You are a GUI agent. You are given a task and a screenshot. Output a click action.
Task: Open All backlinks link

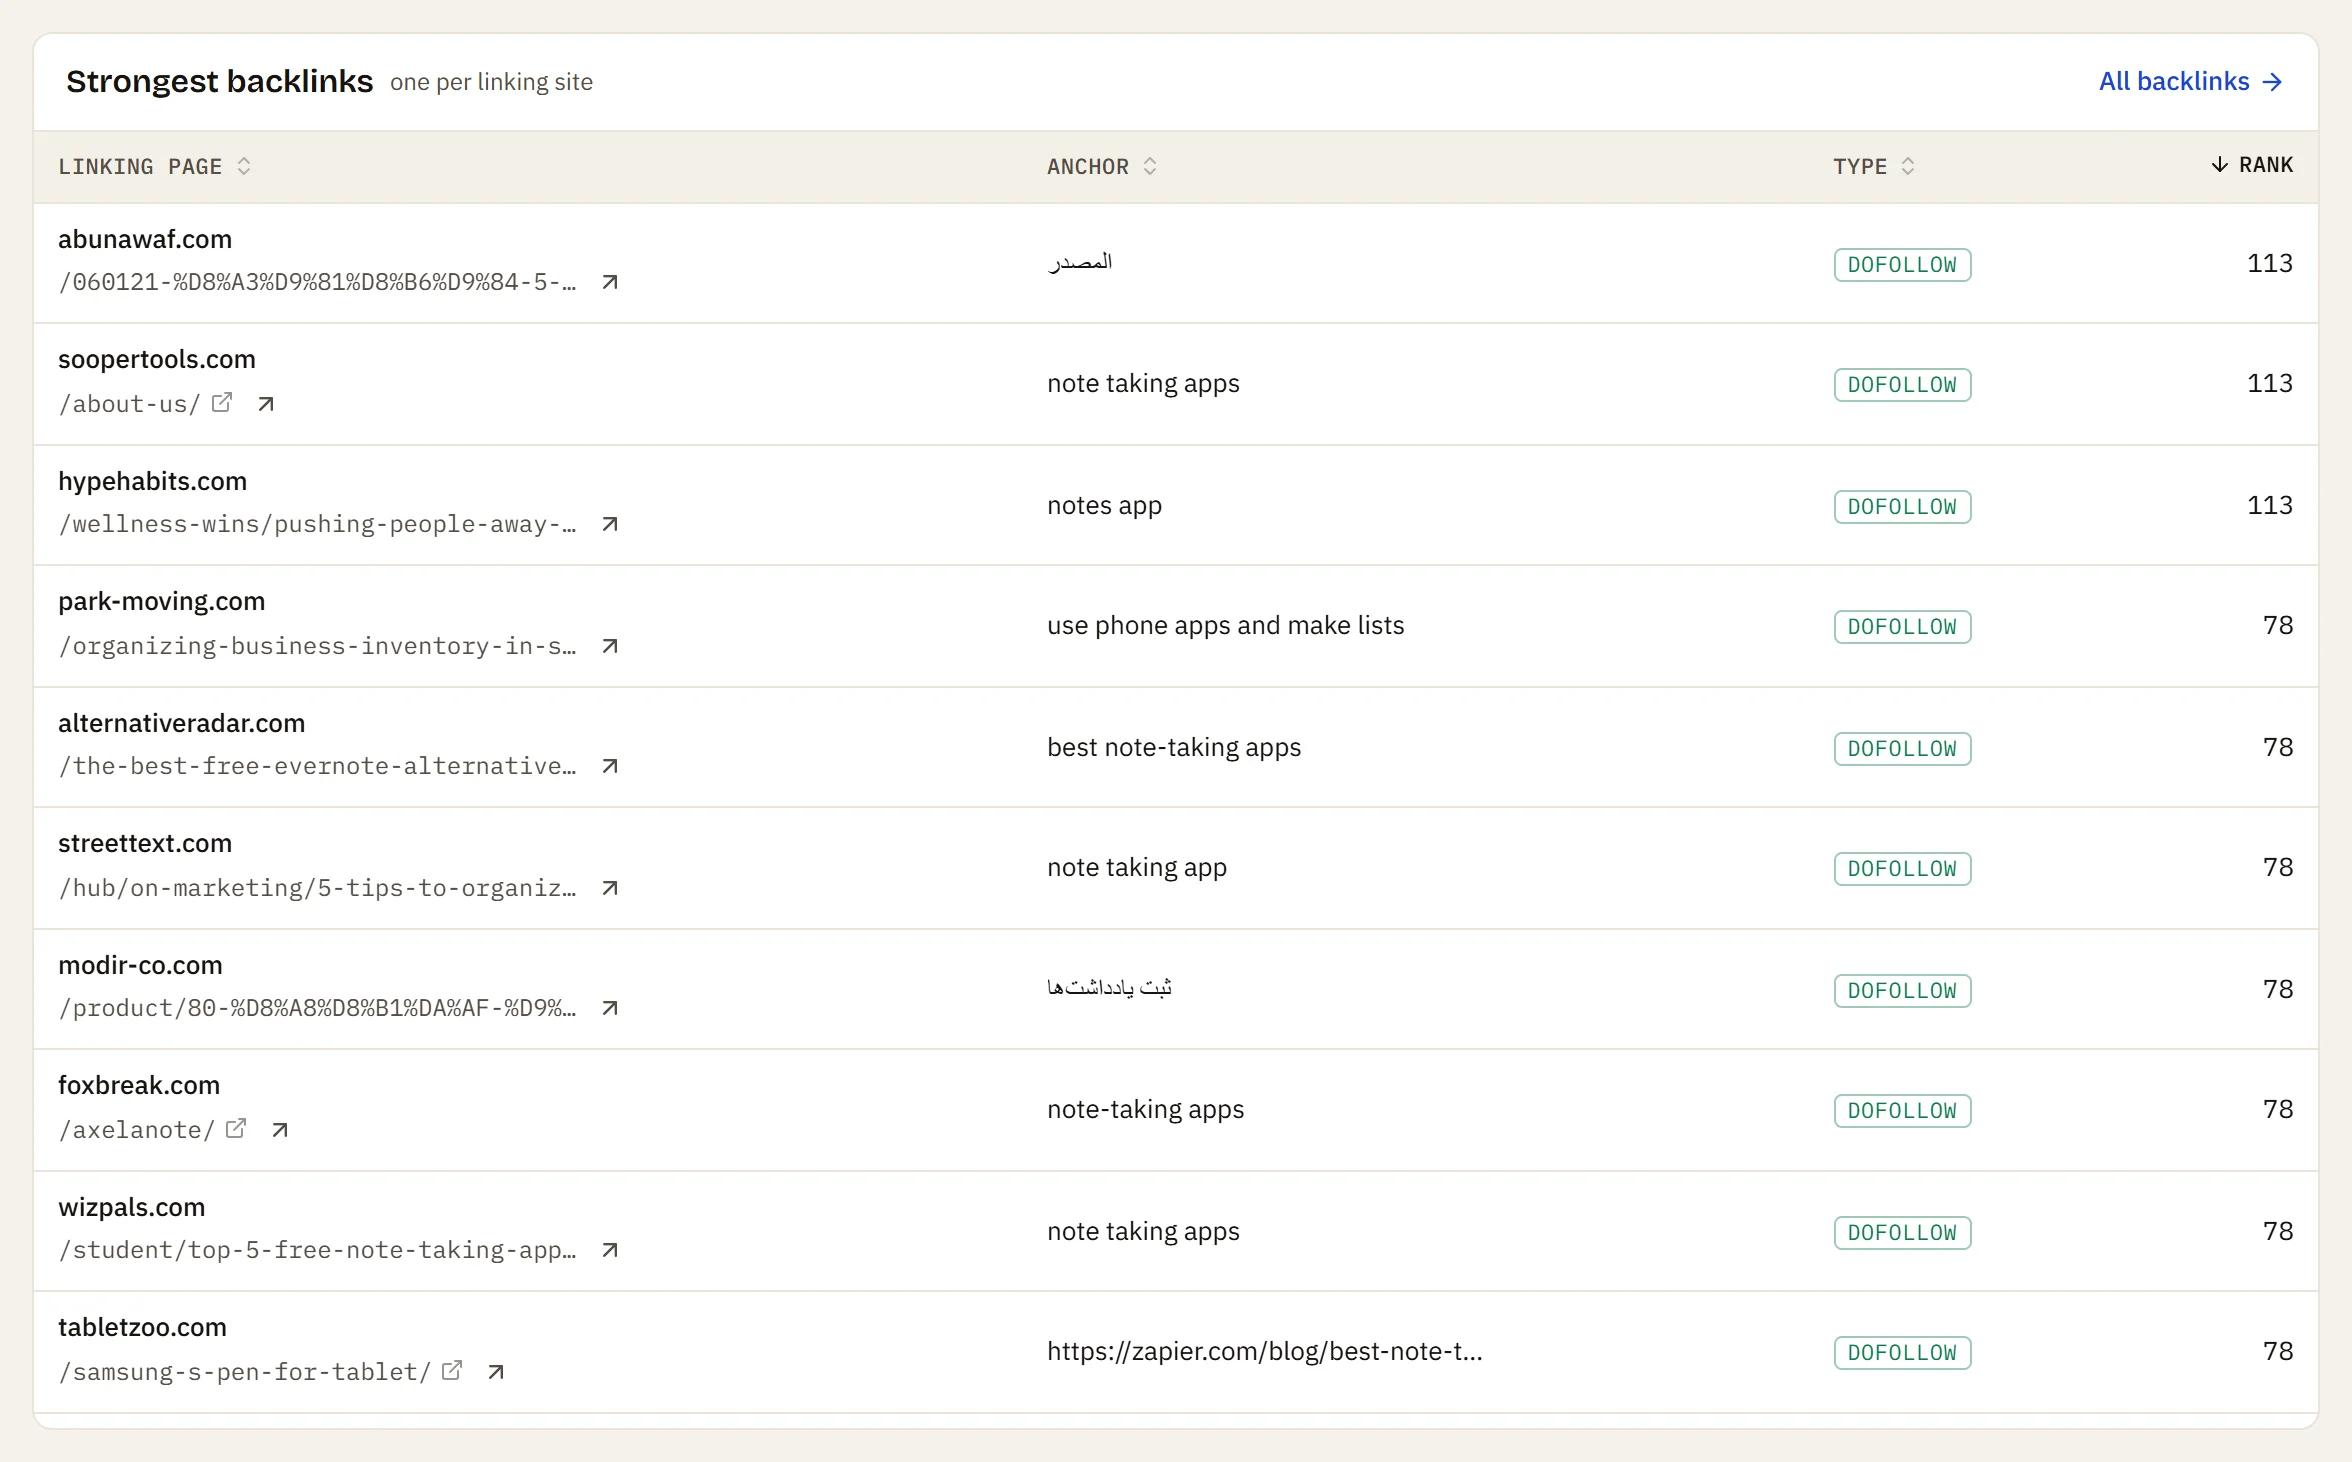pyautogui.click(x=2190, y=81)
